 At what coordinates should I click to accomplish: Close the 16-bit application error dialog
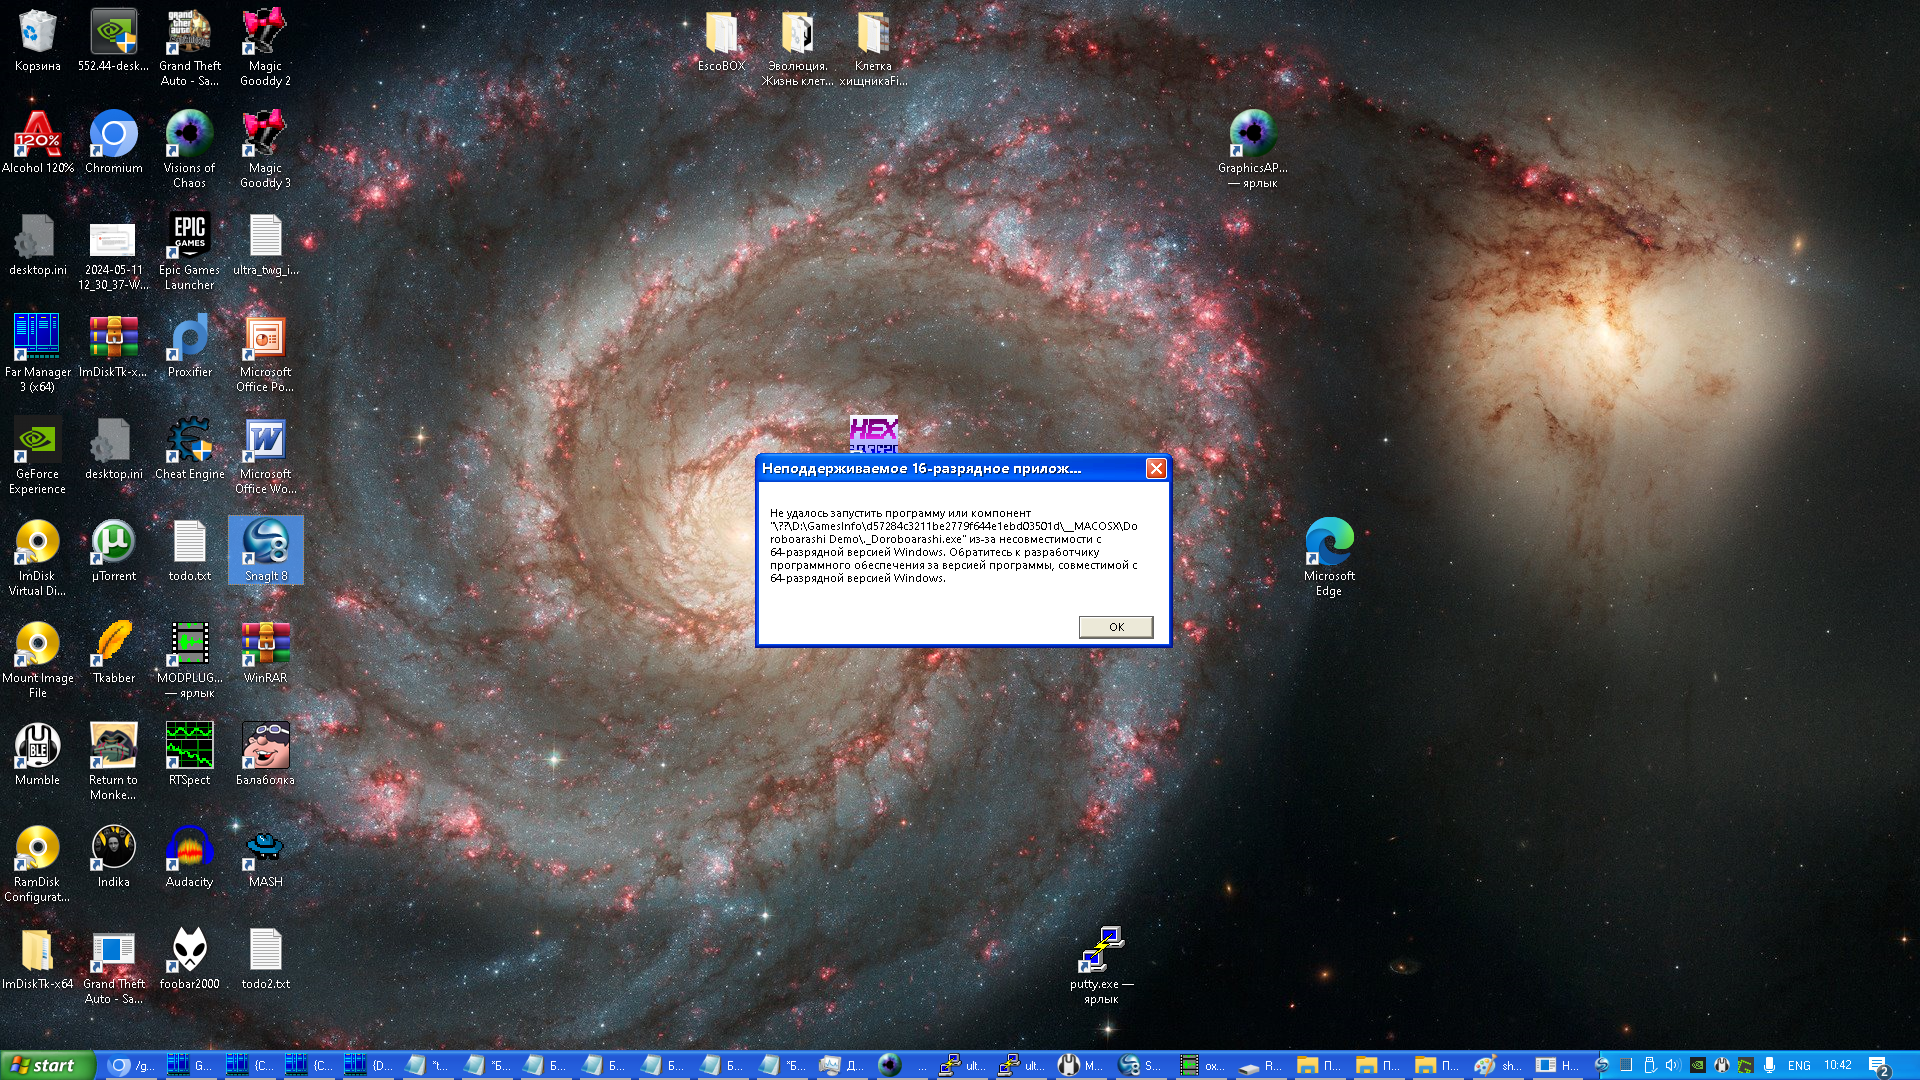pos(1156,468)
